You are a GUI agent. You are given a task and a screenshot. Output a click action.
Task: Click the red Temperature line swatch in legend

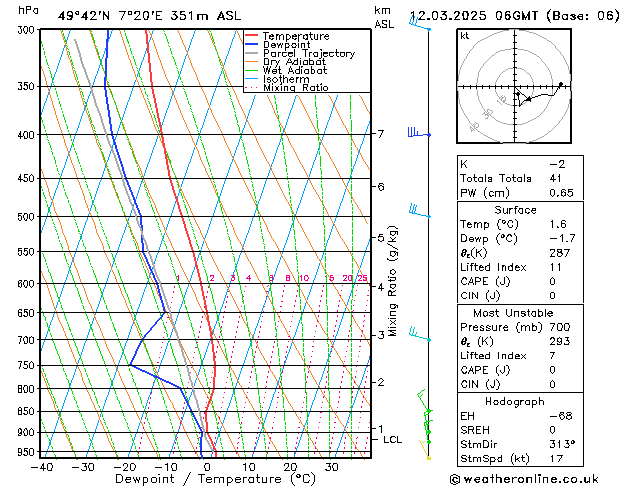click(252, 36)
